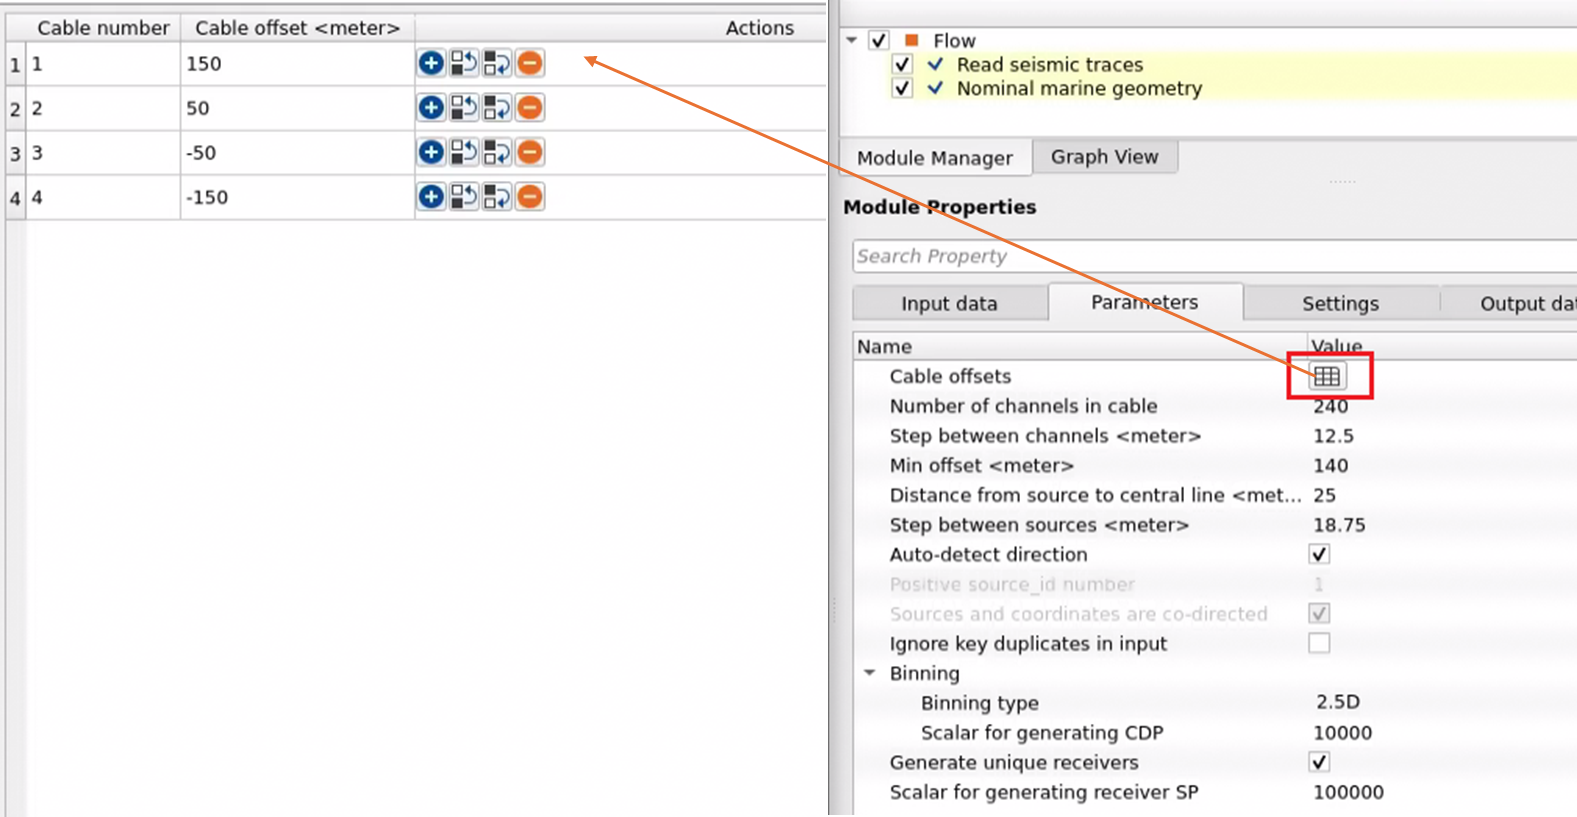Screen dimensions: 1577x817
Task: Move cable 2 row up
Action: pos(464,108)
